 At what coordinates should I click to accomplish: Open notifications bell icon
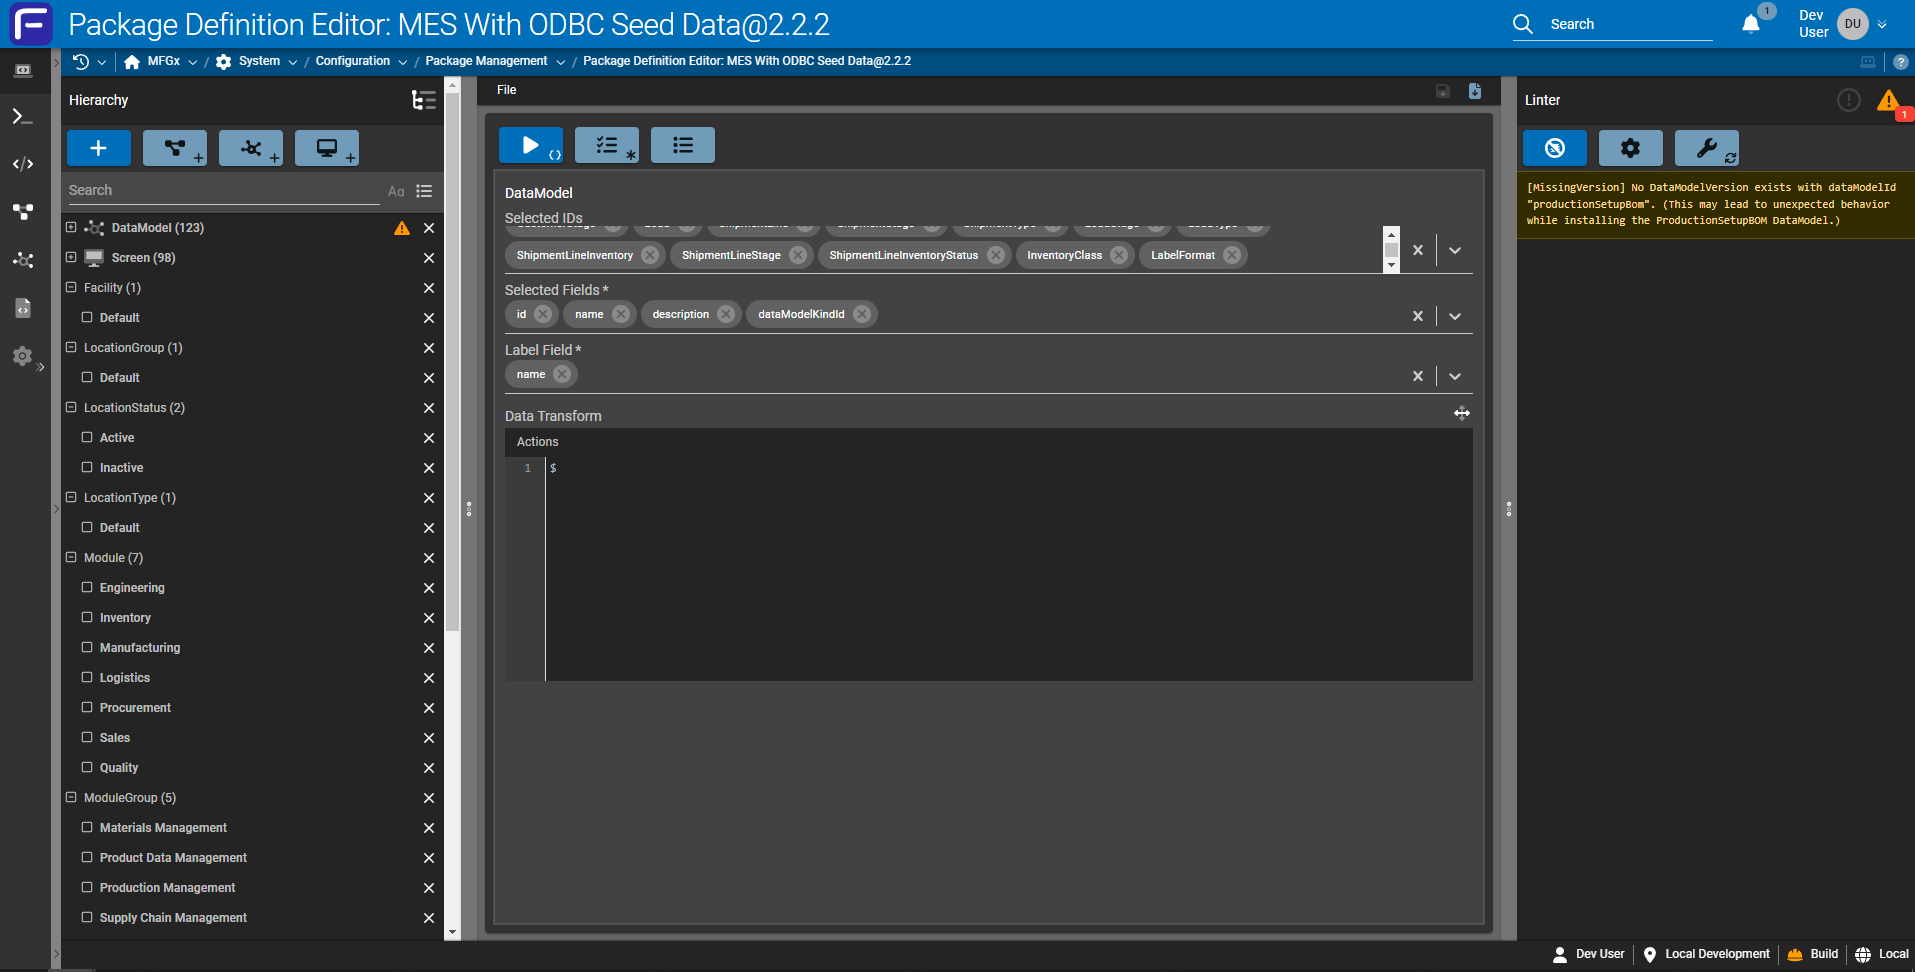coord(1751,24)
